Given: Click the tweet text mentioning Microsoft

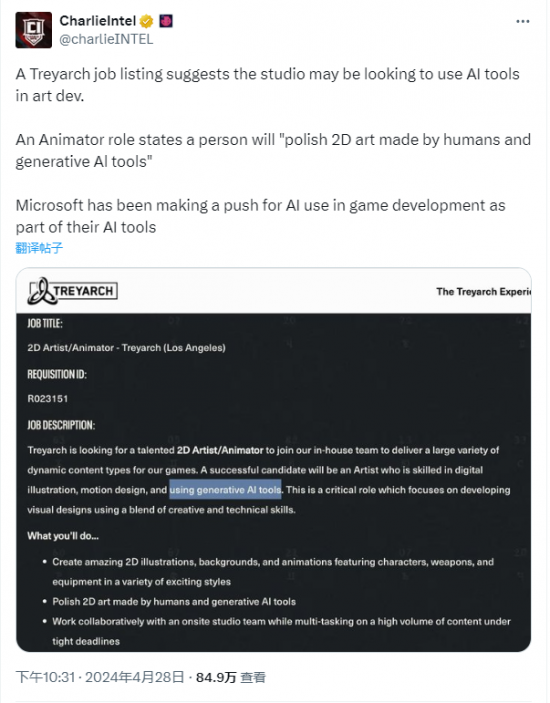Looking at the screenshot, I should tap(260, 216).
